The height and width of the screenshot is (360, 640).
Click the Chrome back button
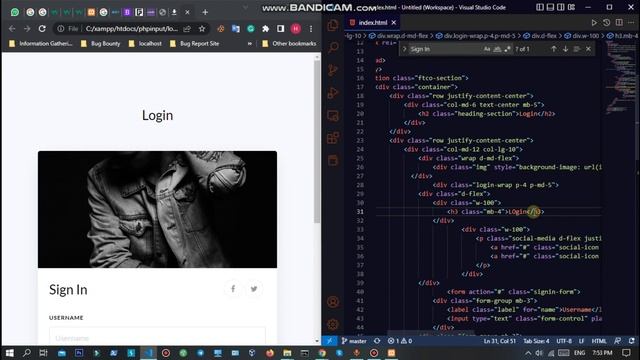(12, 29)
